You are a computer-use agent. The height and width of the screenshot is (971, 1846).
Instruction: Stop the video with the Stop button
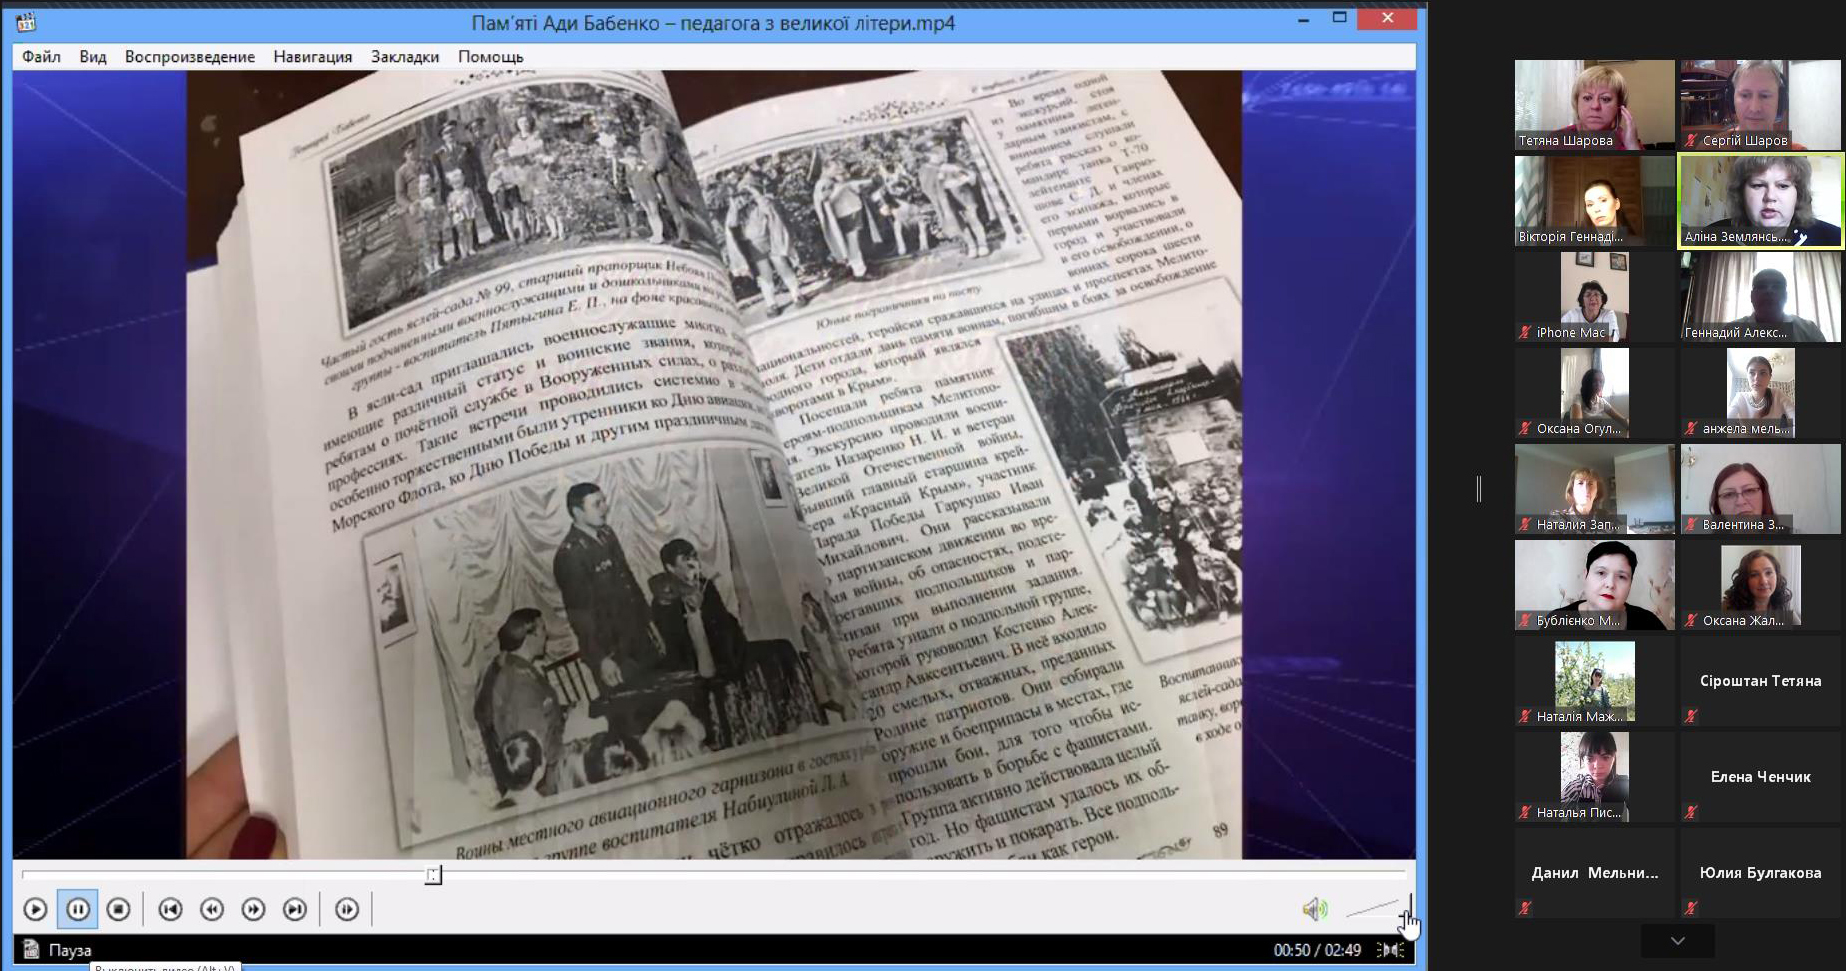(118, 909)
